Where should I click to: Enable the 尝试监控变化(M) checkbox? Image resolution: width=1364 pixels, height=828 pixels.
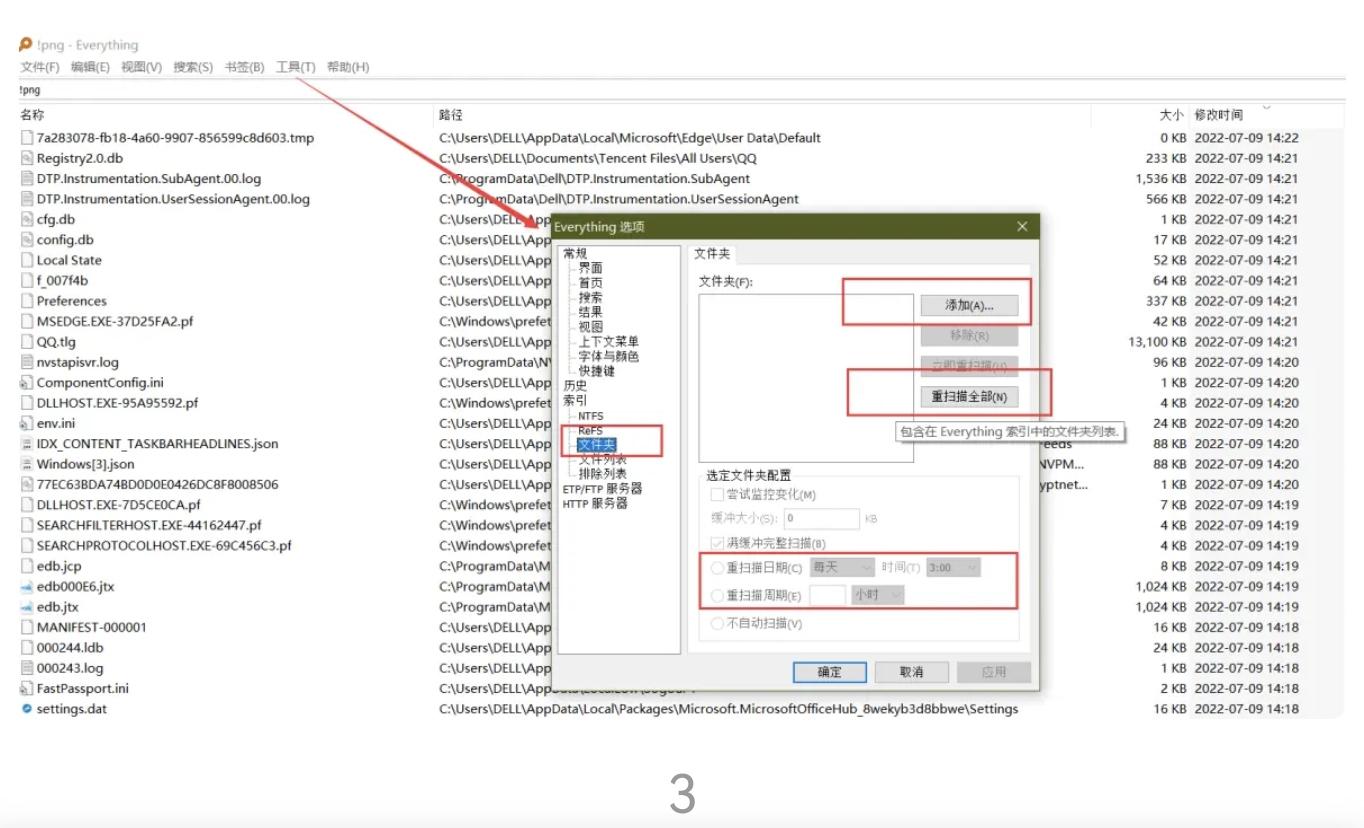(716, 494)
